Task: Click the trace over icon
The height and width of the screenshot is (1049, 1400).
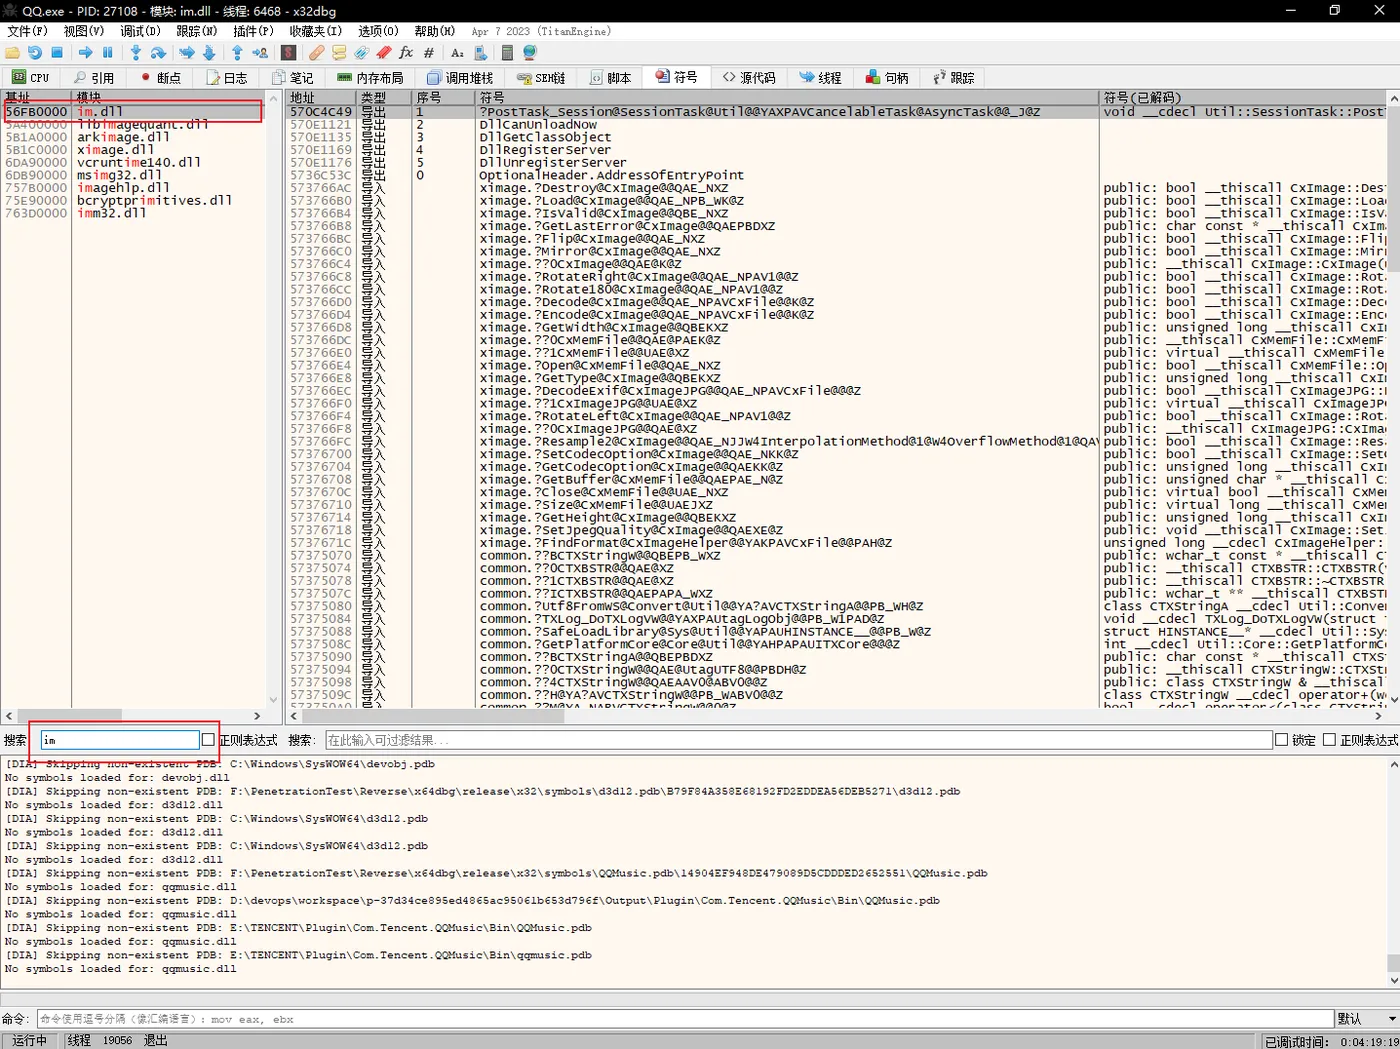Action: [209, 52]
